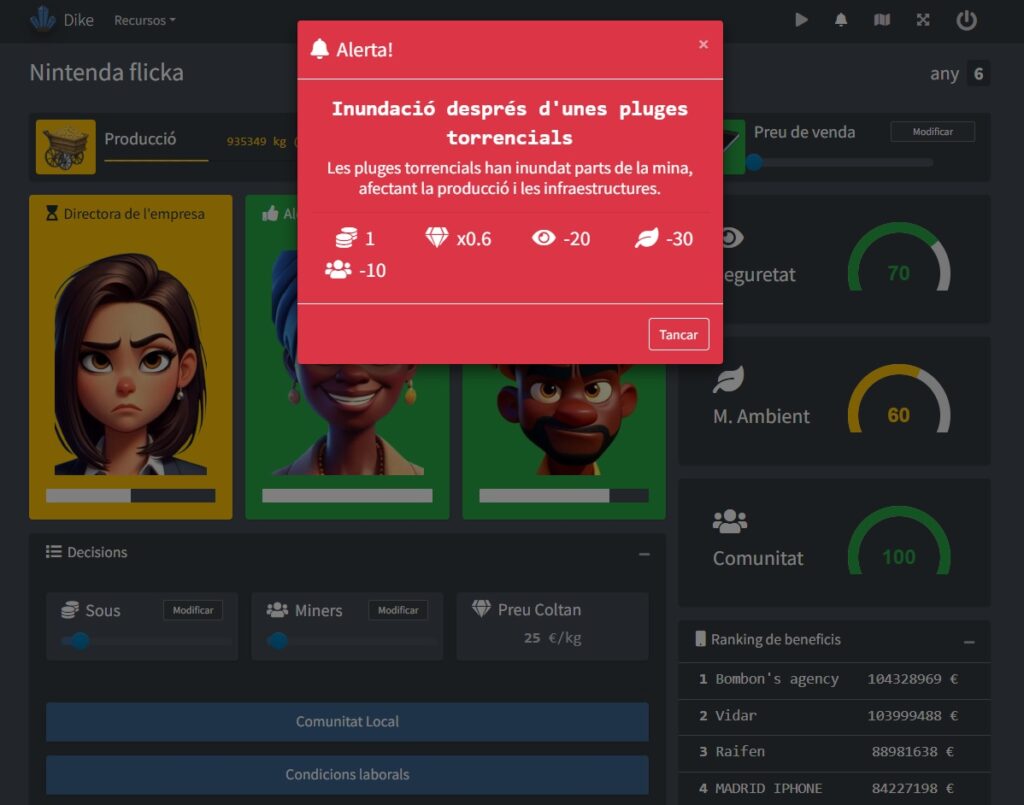The image size is (1024, 805).
Task: Open the Recursos dropdown menu
Action: coord(144,20)
